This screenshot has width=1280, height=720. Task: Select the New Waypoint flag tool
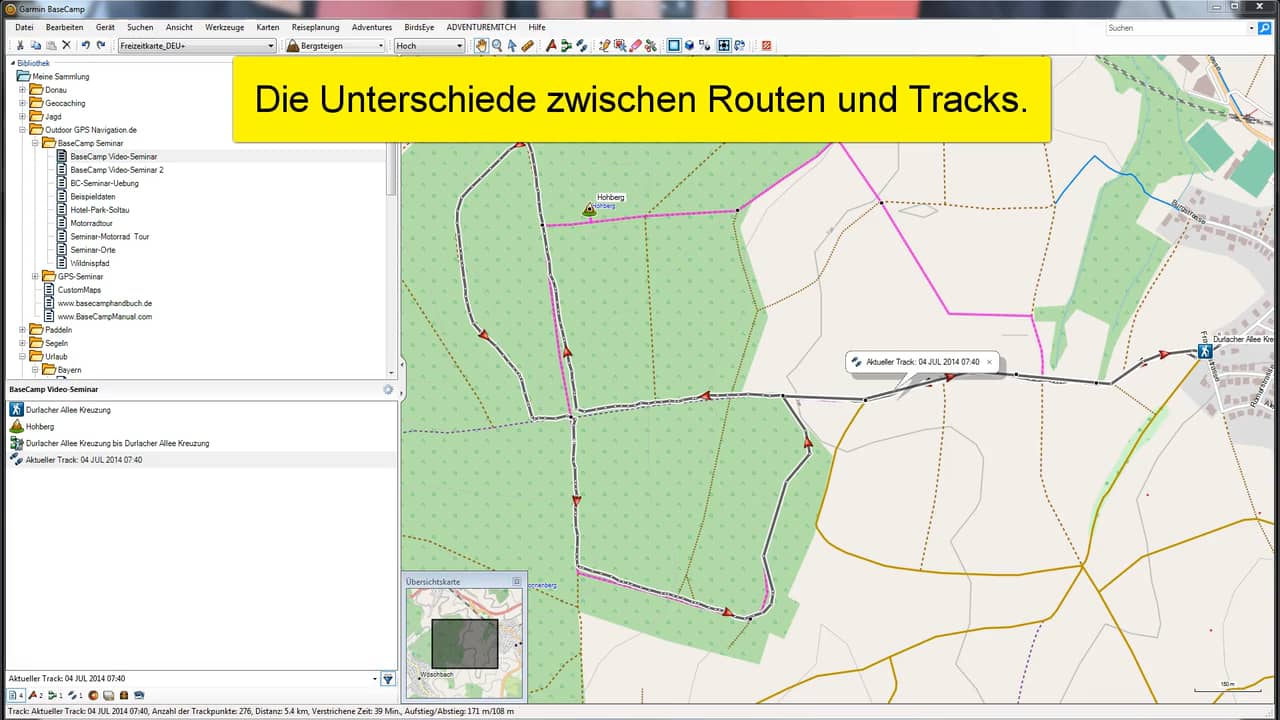point(551,45)
